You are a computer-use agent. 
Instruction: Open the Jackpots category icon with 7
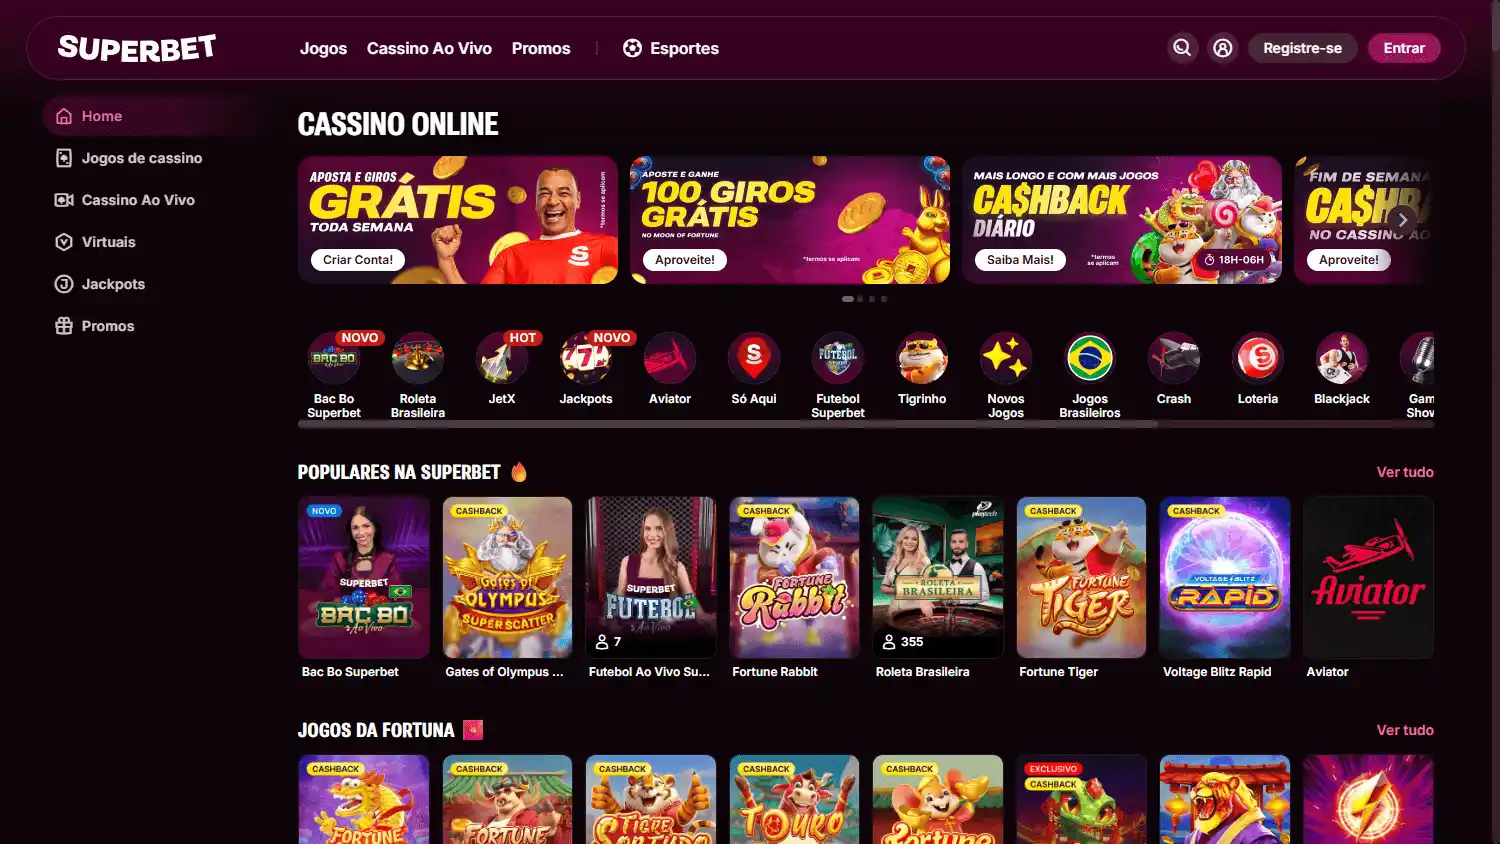point(586,358)
